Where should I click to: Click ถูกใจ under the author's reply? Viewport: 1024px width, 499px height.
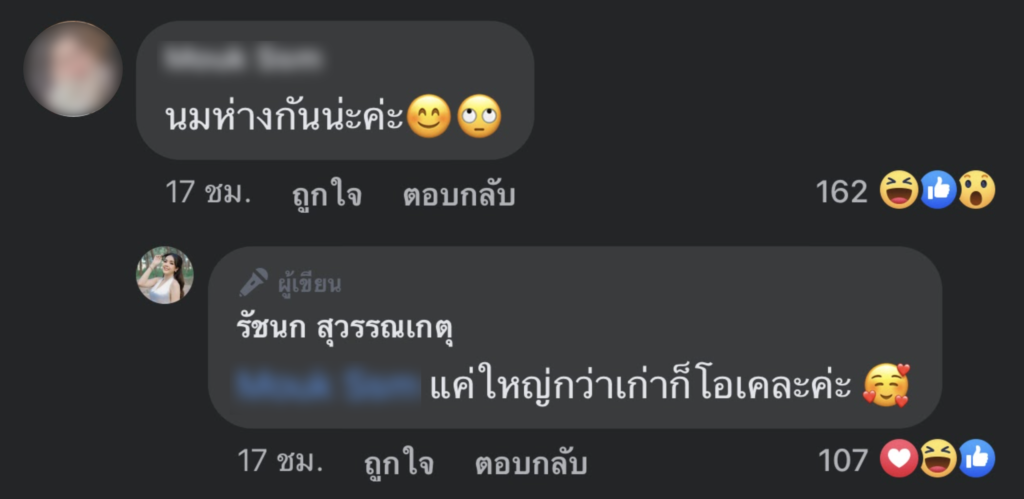tap(398, 462)
